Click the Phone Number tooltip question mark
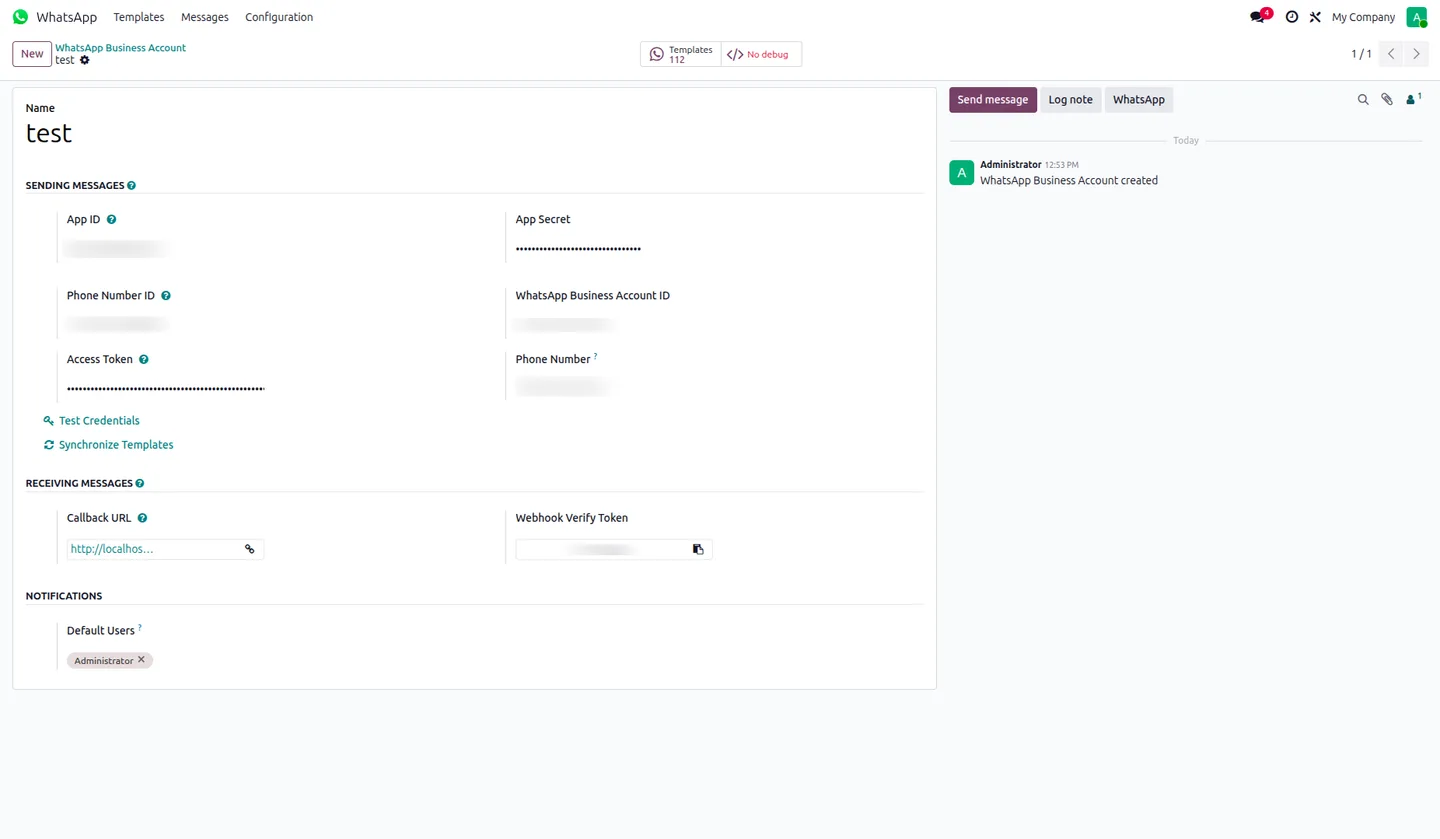This screenshot has width=1440, height=839. [596, 356]
